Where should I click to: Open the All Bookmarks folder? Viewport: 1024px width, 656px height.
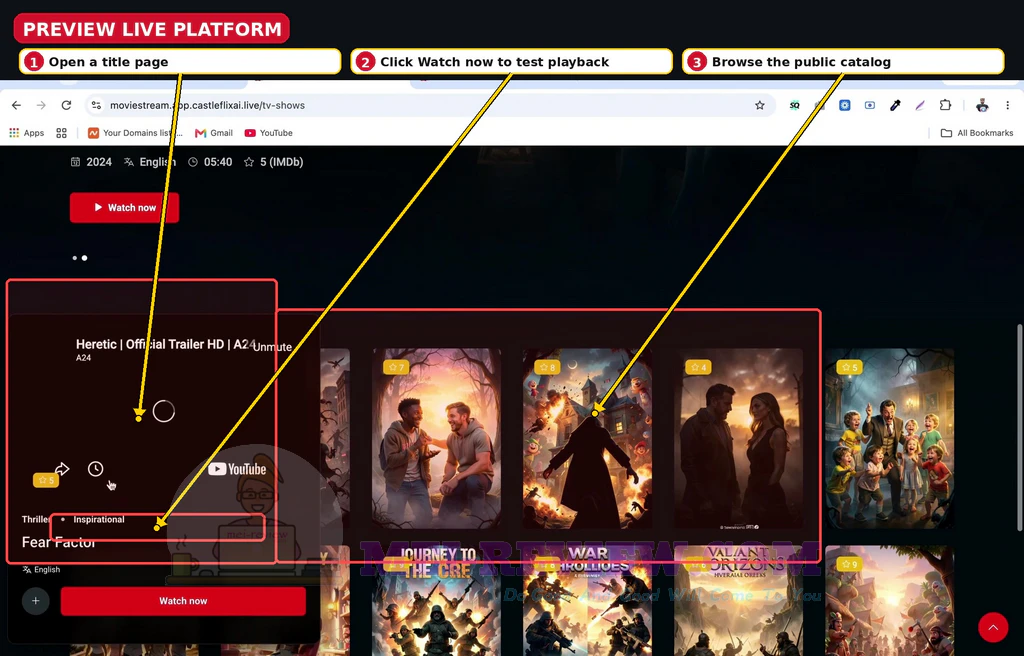977,133
